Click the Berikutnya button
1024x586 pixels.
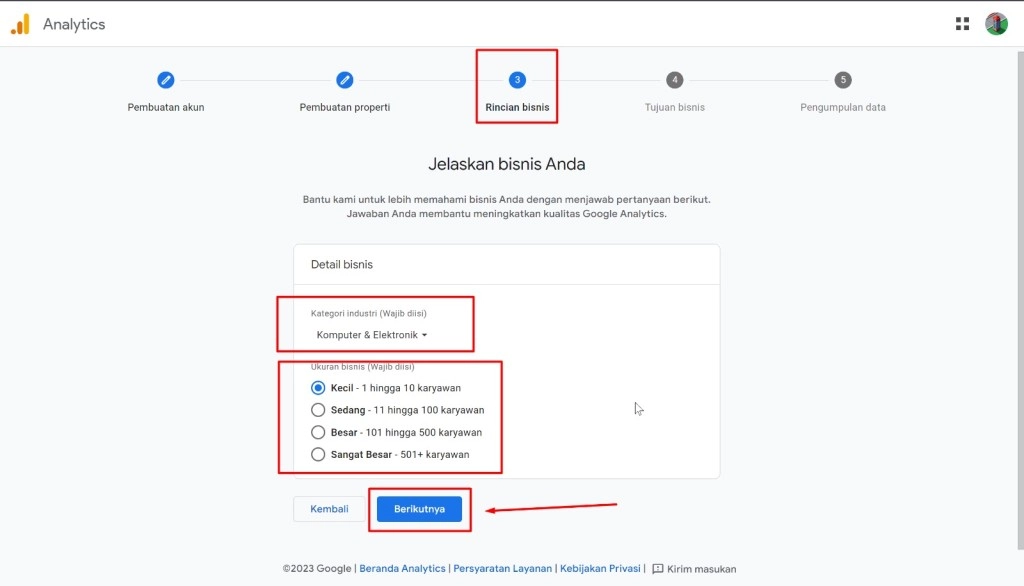(x=419, y=509)
